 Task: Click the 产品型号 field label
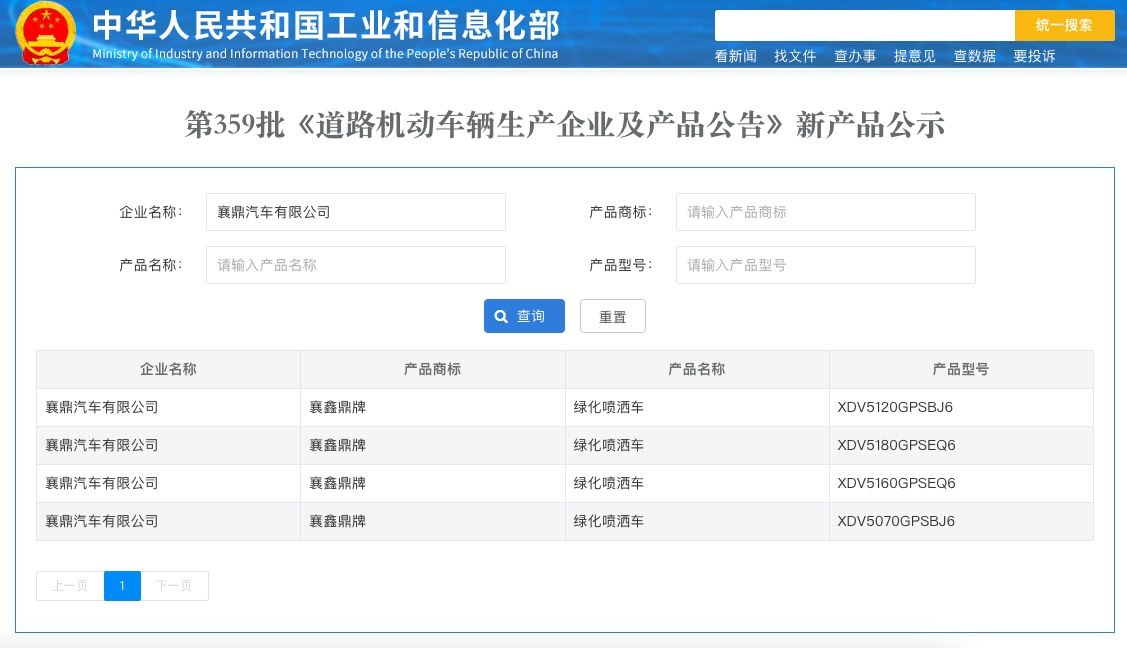[x=621, y=265]
